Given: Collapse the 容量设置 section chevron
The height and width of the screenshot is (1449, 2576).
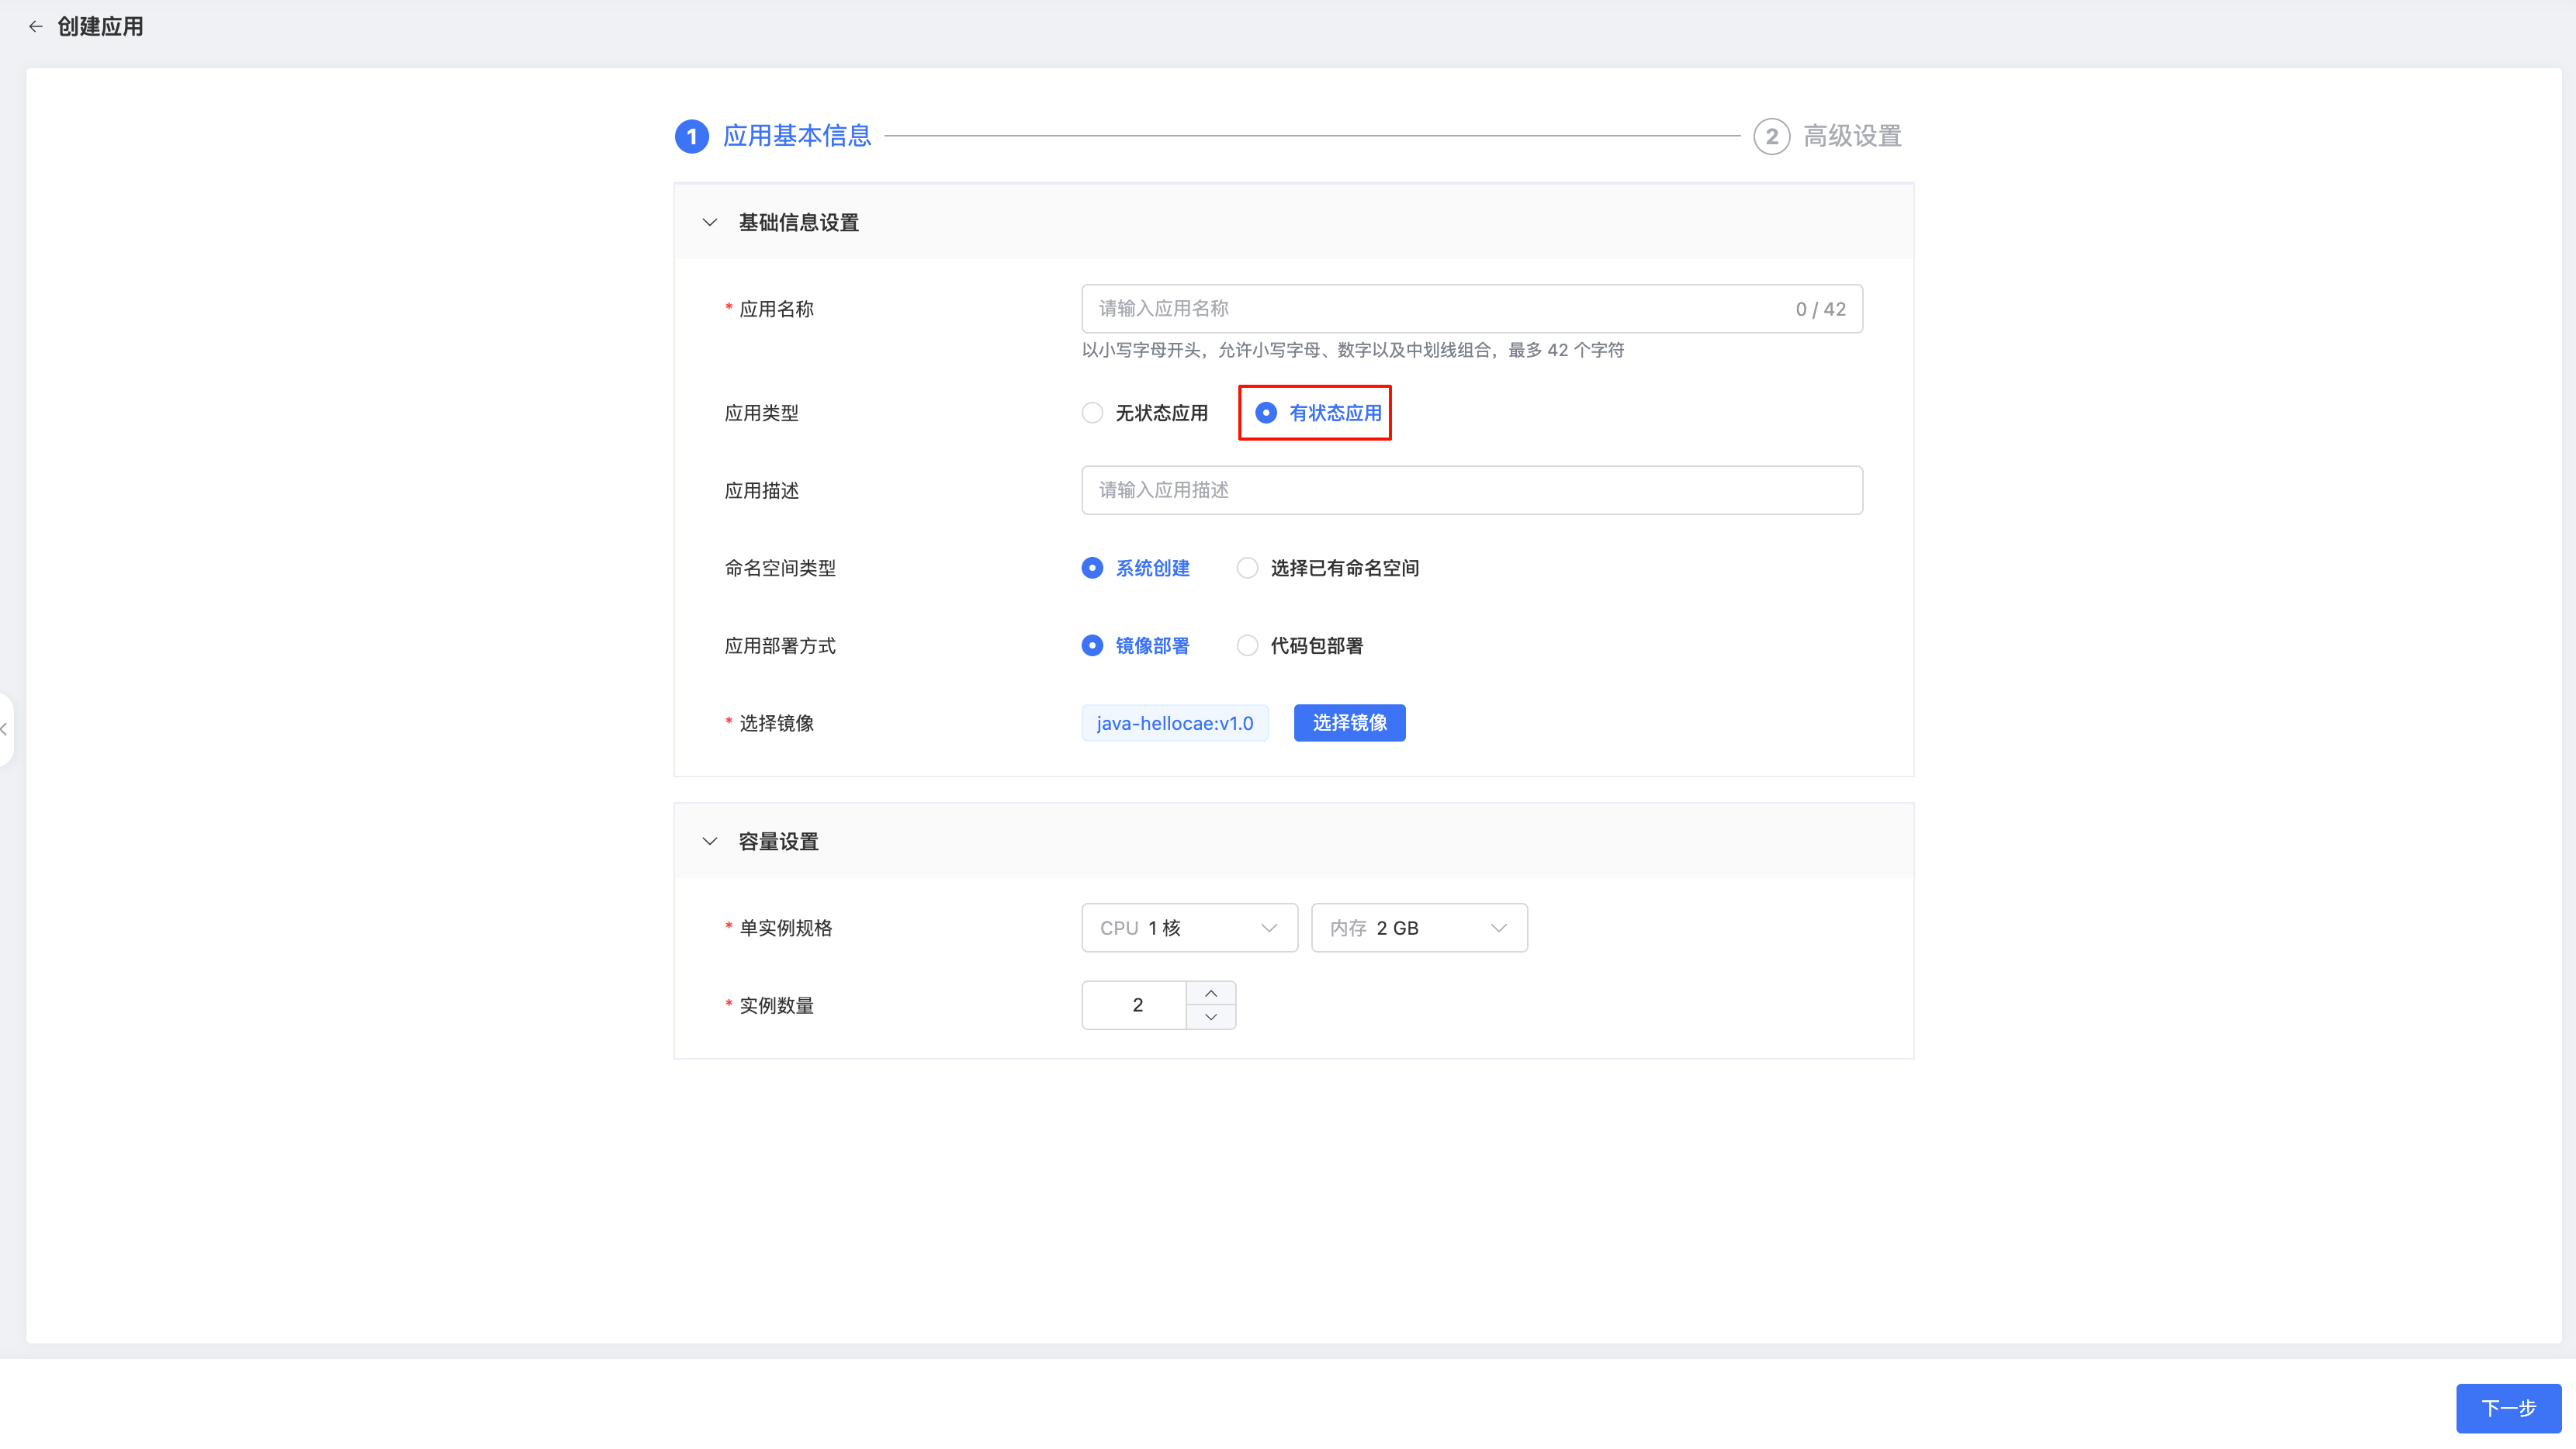Looking at the screenshot, I should pyautogui.click(x=710, y=841).
